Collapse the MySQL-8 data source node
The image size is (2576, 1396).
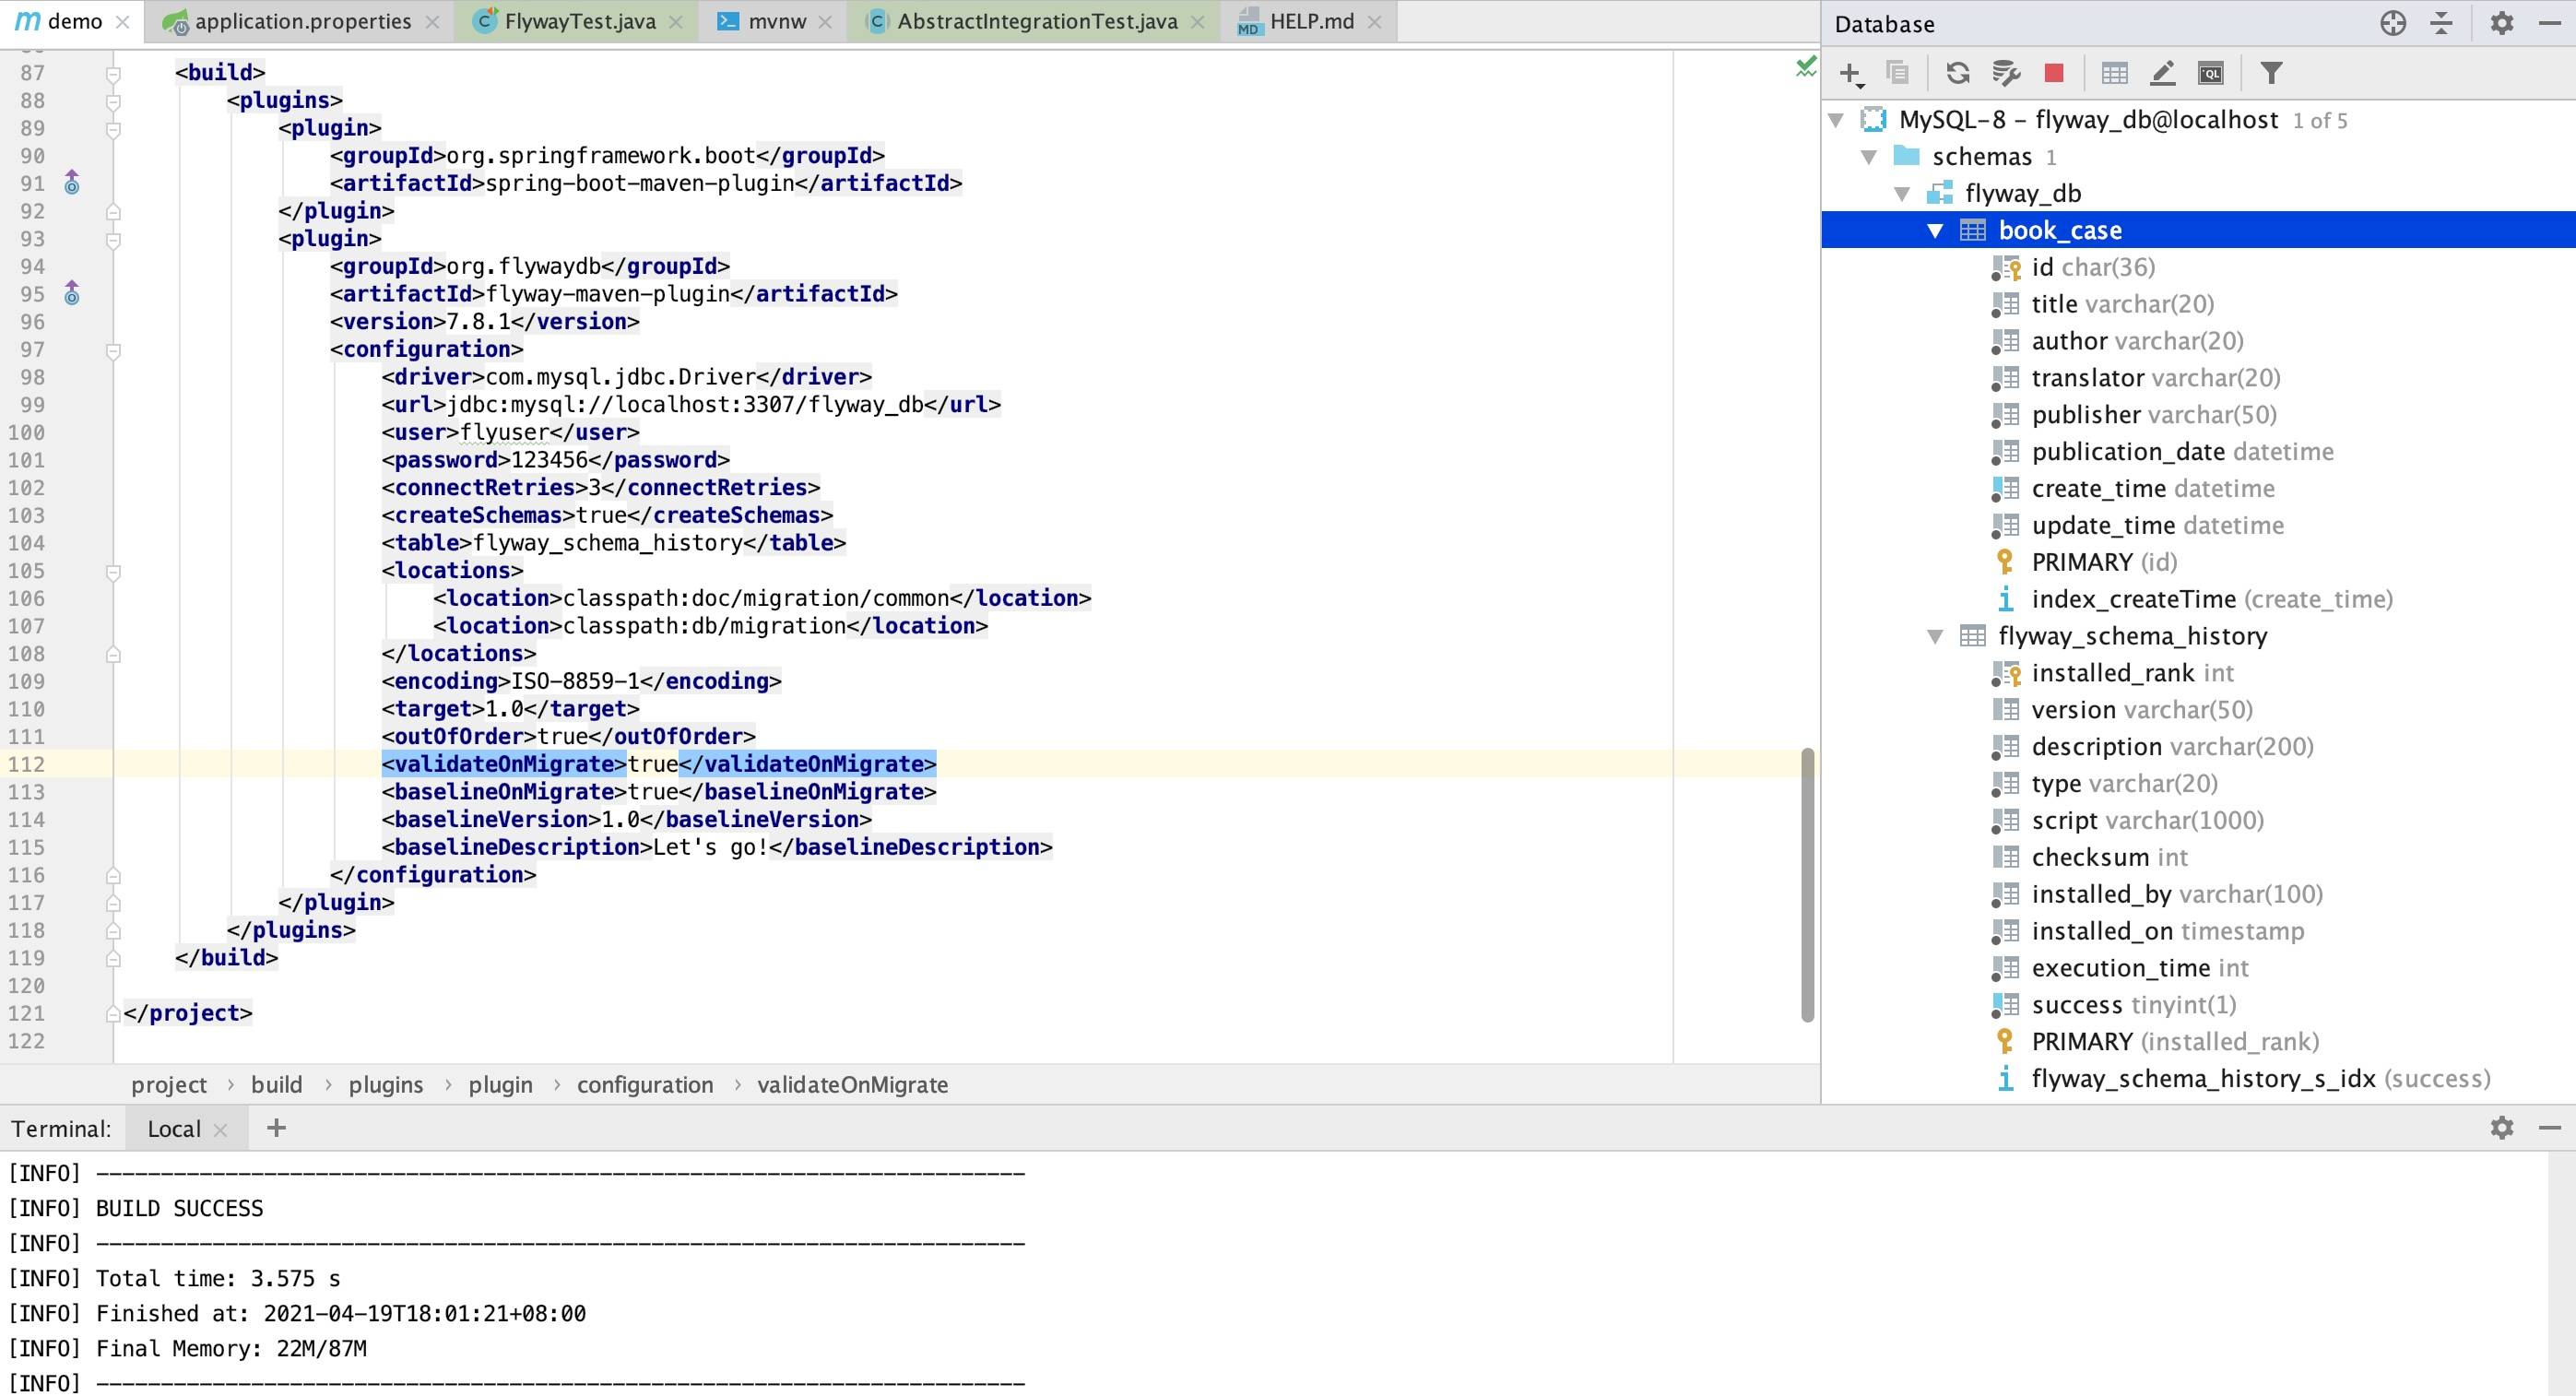(1836, 120)
